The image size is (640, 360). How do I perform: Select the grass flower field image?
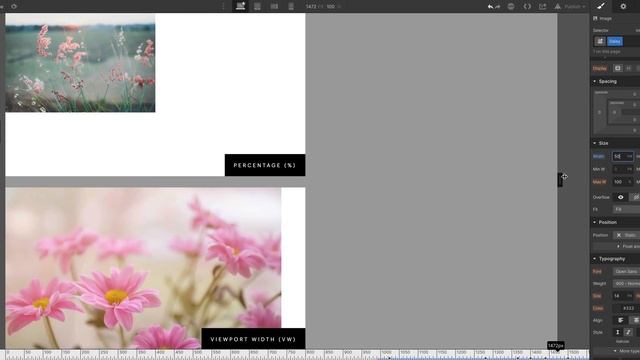tap(80, 62)
